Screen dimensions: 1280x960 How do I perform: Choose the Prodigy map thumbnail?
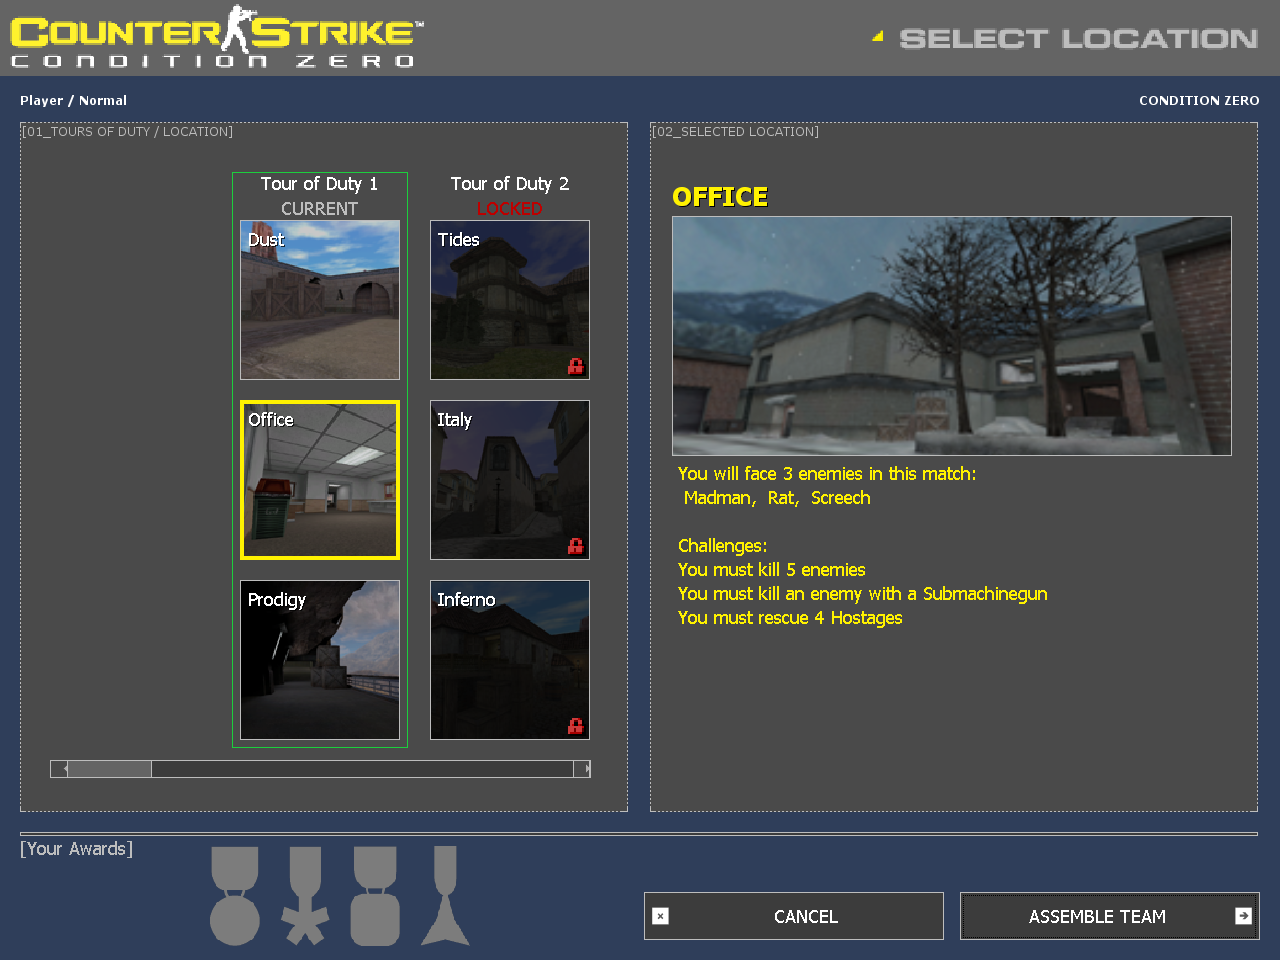(320, 660)
